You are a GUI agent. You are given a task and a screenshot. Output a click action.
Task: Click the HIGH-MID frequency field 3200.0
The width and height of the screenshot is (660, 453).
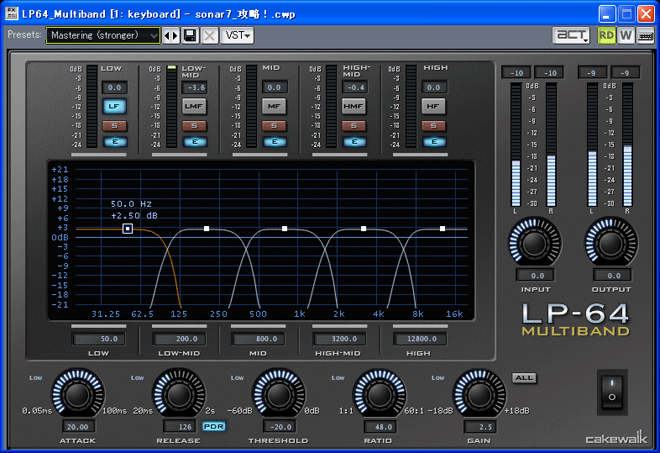[x=339, y=339]
